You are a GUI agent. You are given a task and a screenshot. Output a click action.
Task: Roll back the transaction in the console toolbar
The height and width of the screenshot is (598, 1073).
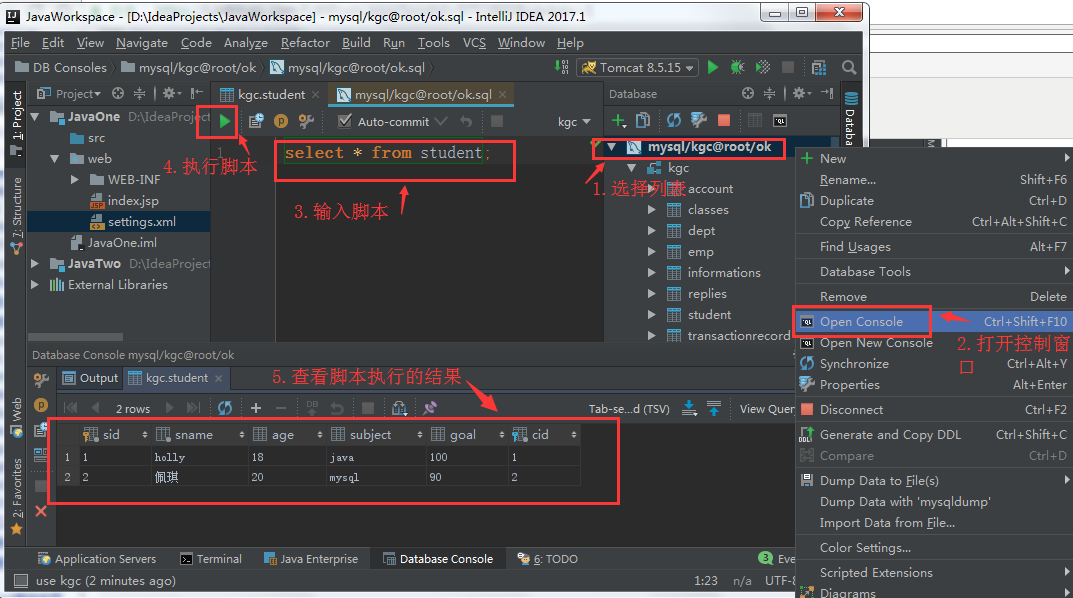(466, 122)
